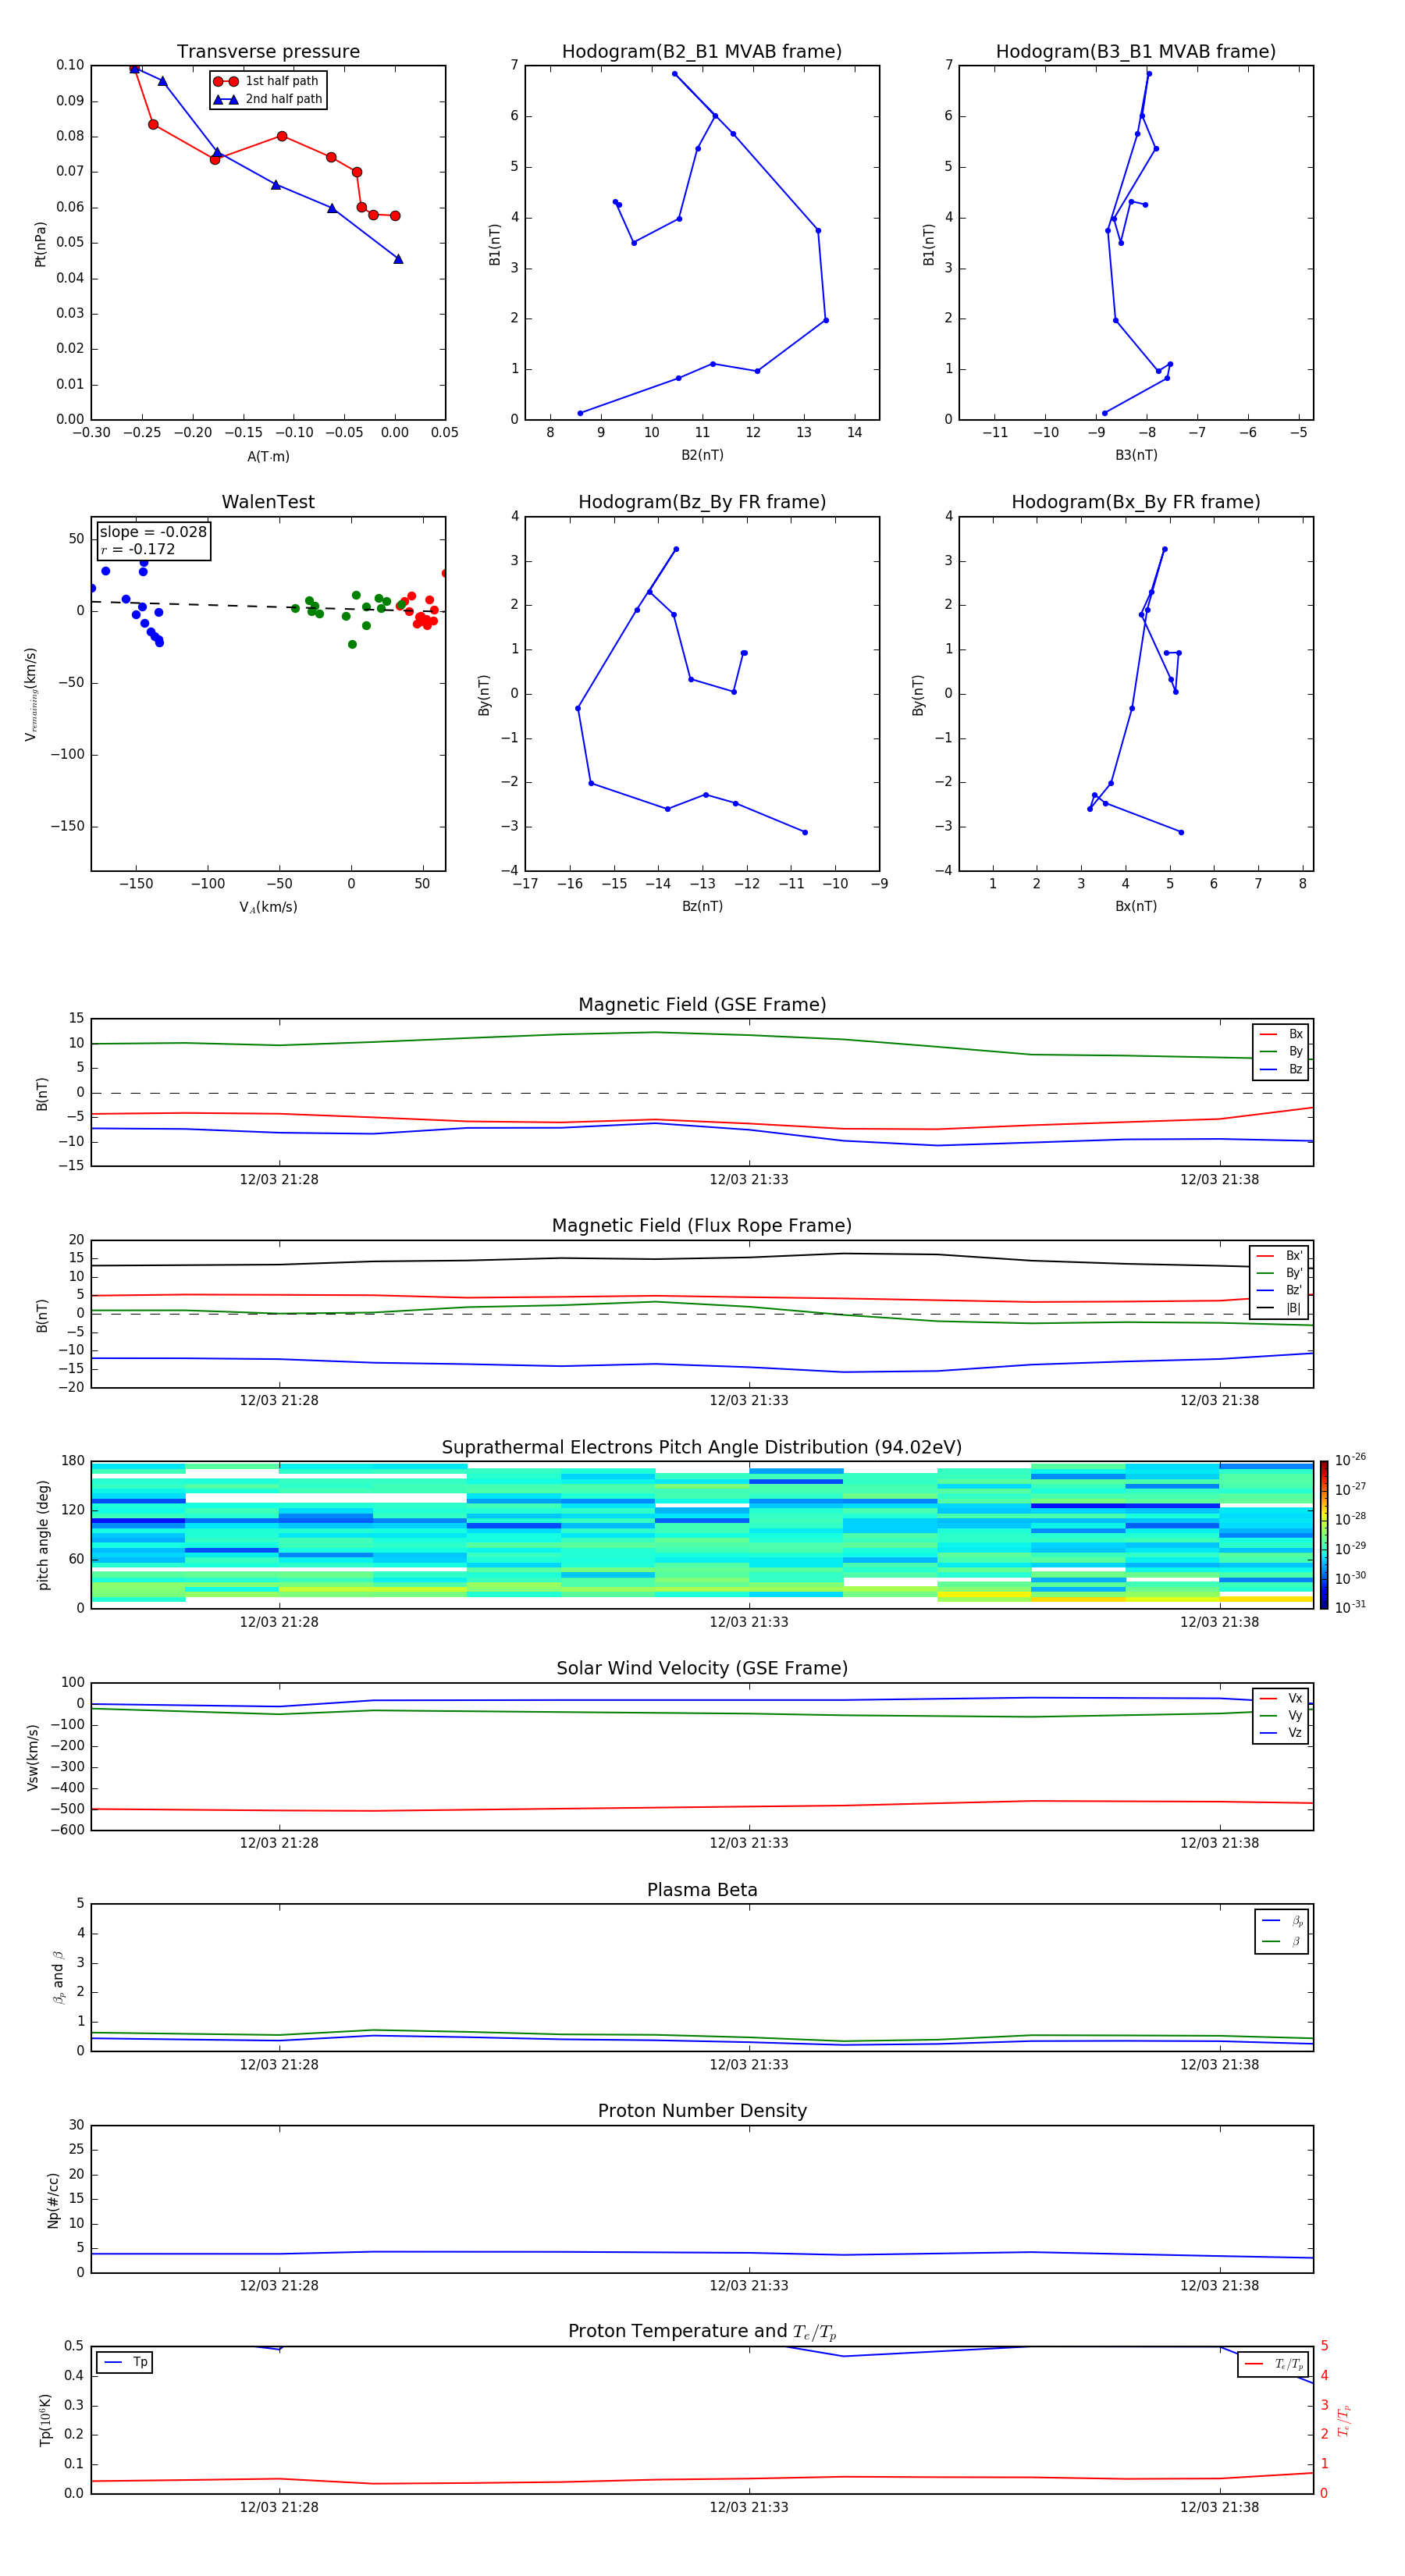1405x2576 pixels.
Task: Click the red Vx line sample in the velocity legend
Action: pos(1268,1698)
